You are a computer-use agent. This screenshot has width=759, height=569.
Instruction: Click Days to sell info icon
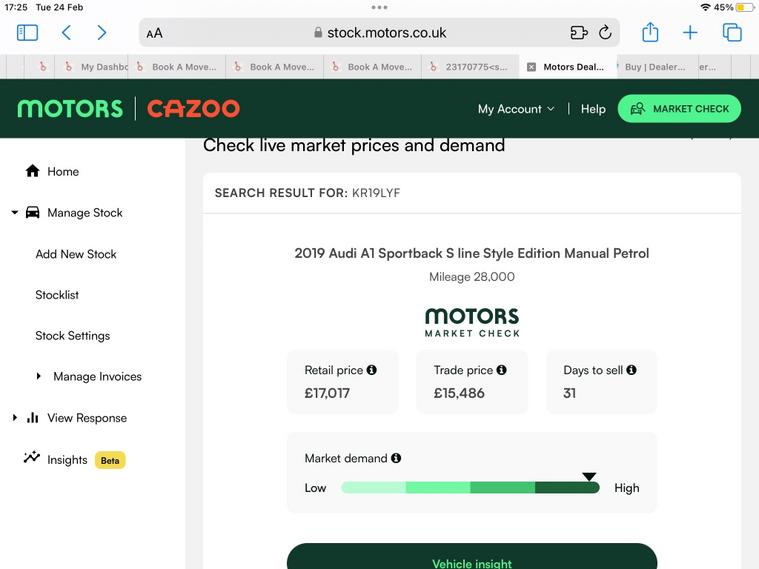631,370
